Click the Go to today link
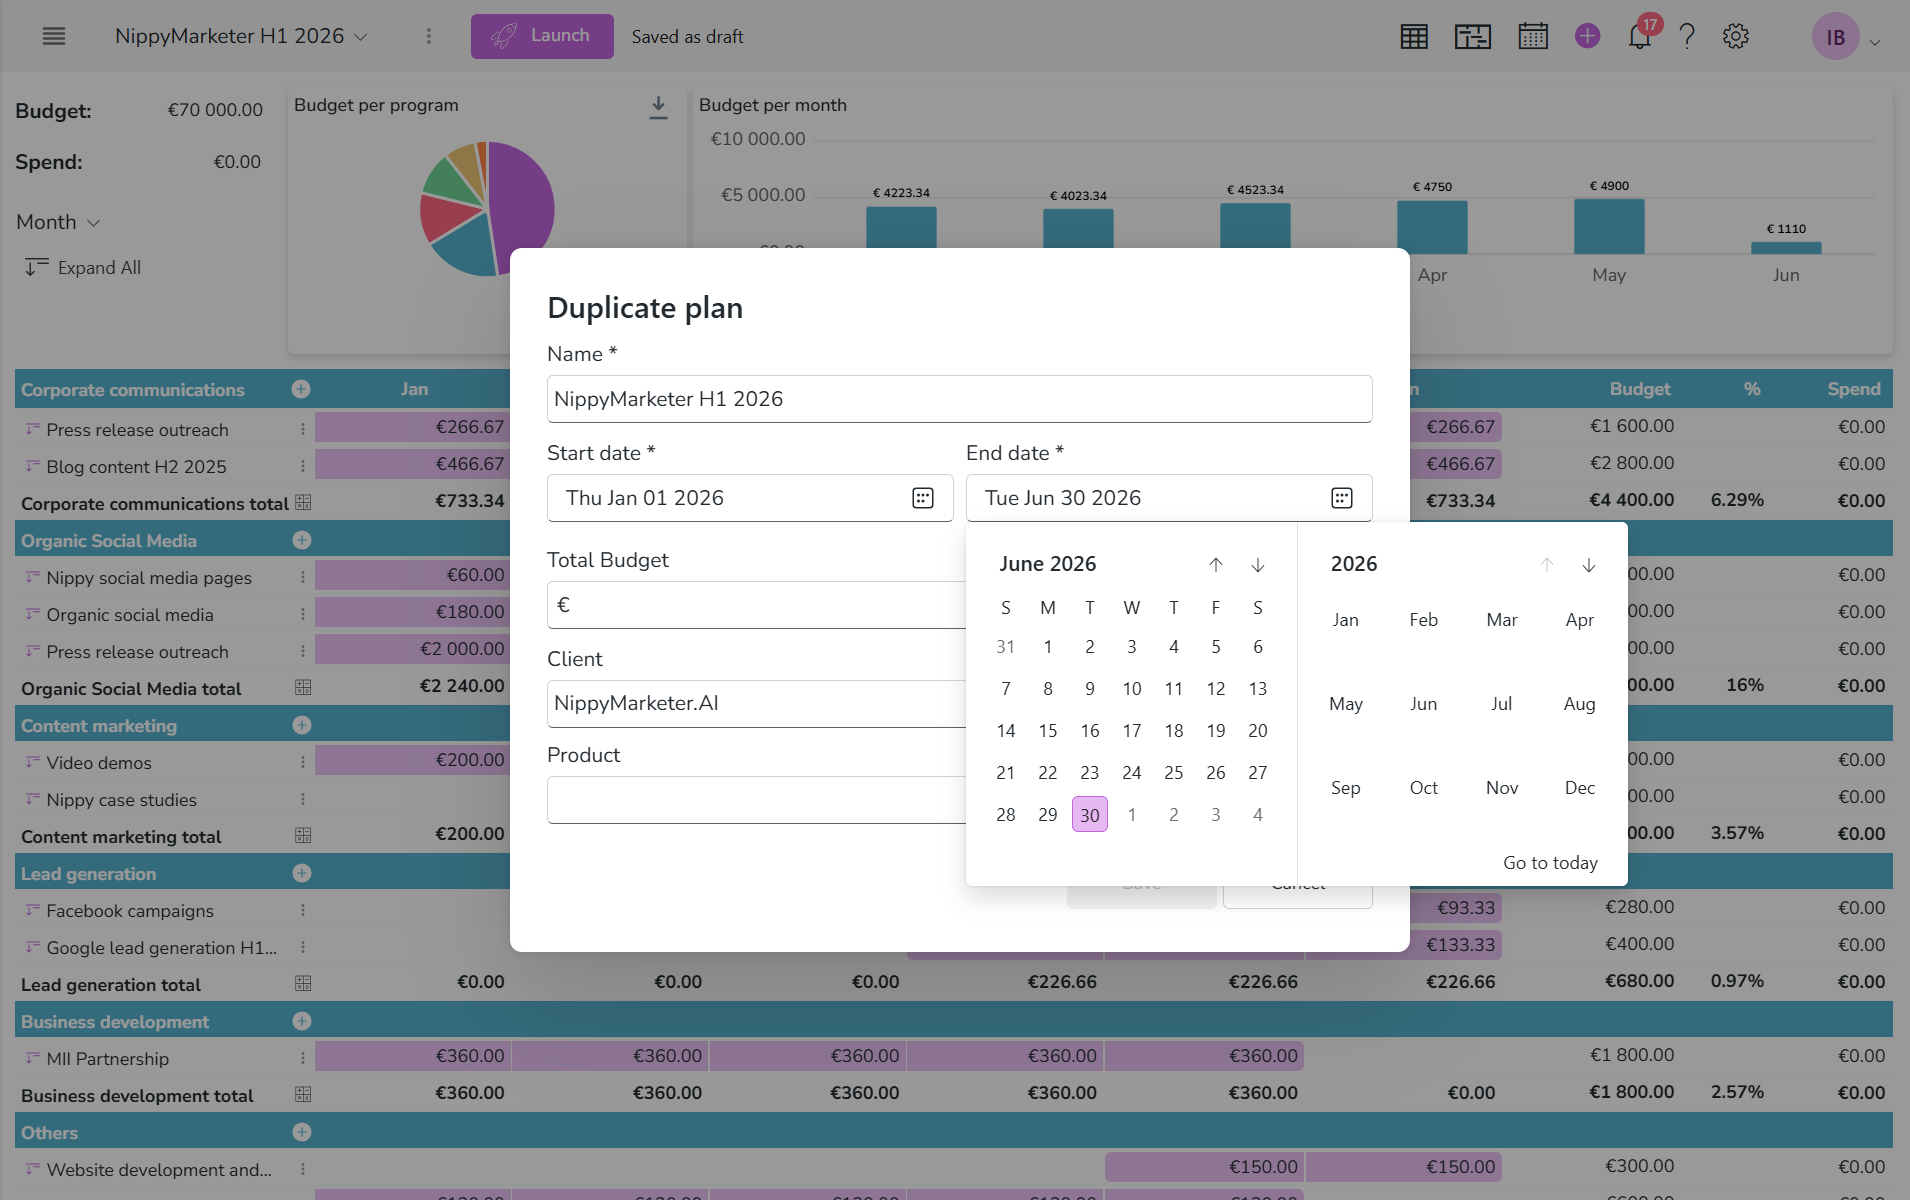This screenshot has height=1200, width=1910. [x=1550, y=863]
